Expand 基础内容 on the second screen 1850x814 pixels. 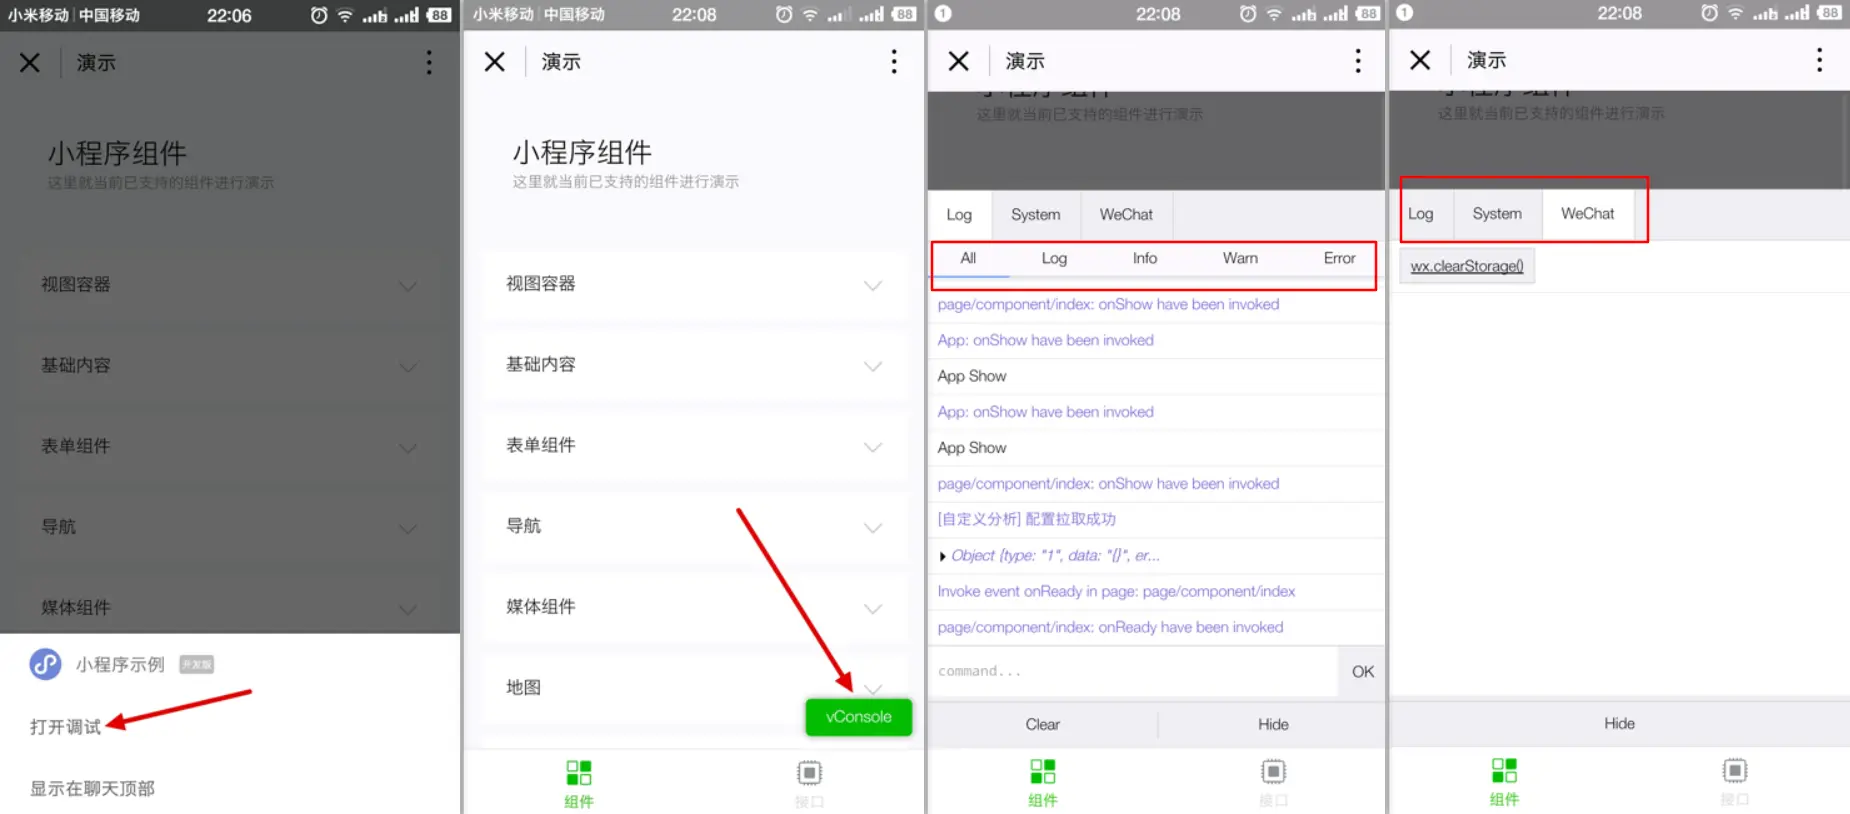(x=694, y=365)
